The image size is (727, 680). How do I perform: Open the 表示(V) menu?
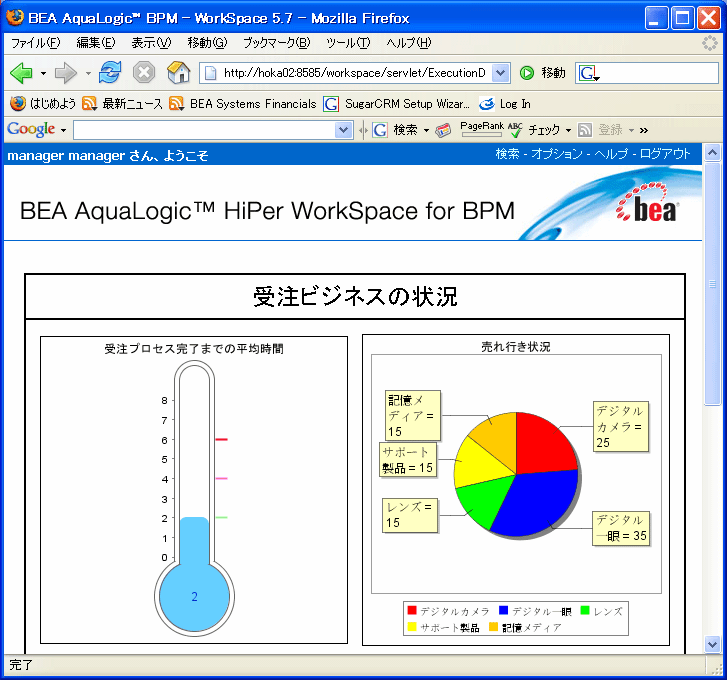click(151, 43)
